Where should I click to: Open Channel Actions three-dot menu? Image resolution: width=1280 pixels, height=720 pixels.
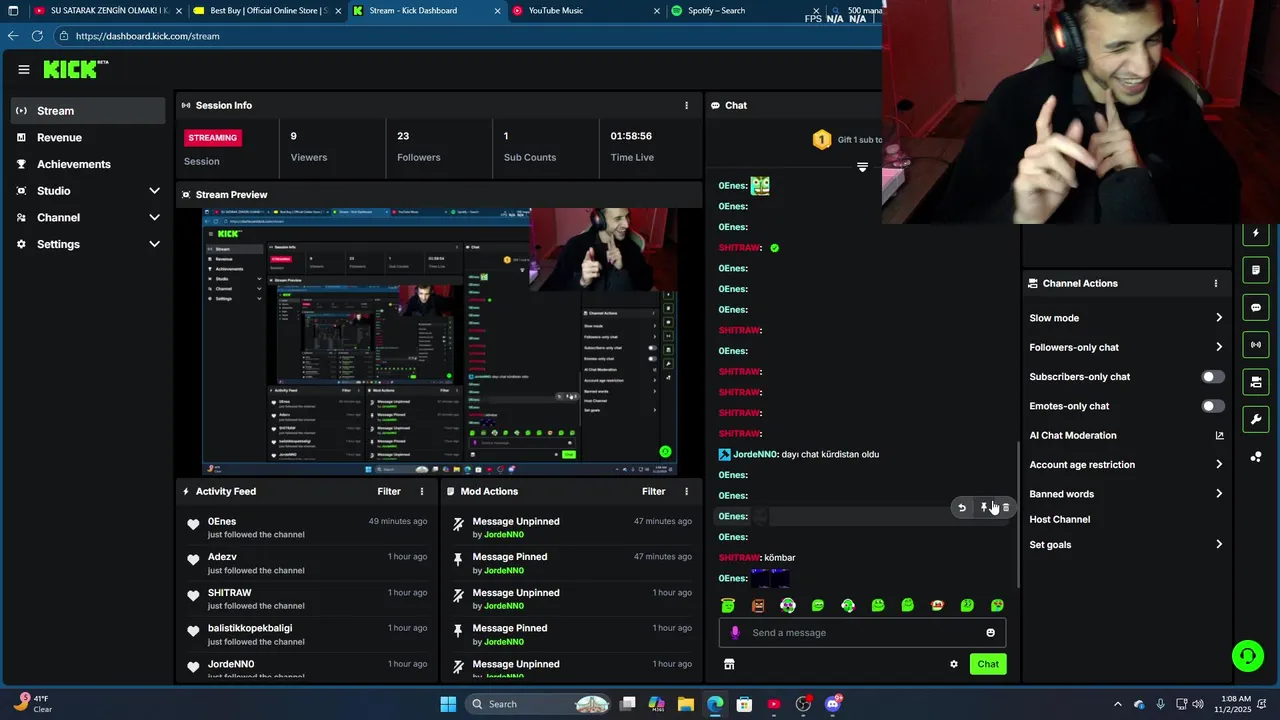1216,283
